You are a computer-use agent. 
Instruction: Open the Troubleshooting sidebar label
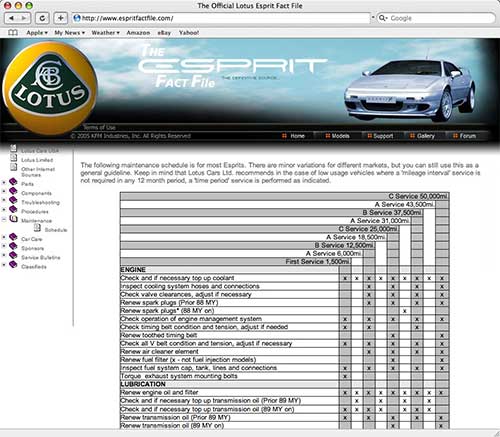click(40, 202)
